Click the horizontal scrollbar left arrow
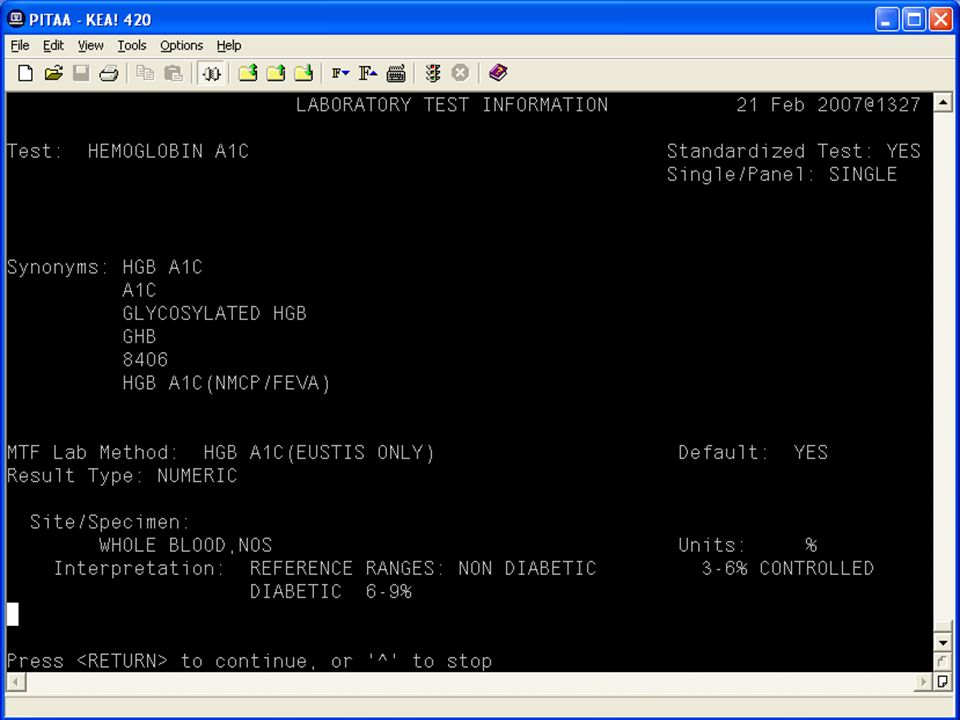960x720 pixels. [x=15, y=681]
